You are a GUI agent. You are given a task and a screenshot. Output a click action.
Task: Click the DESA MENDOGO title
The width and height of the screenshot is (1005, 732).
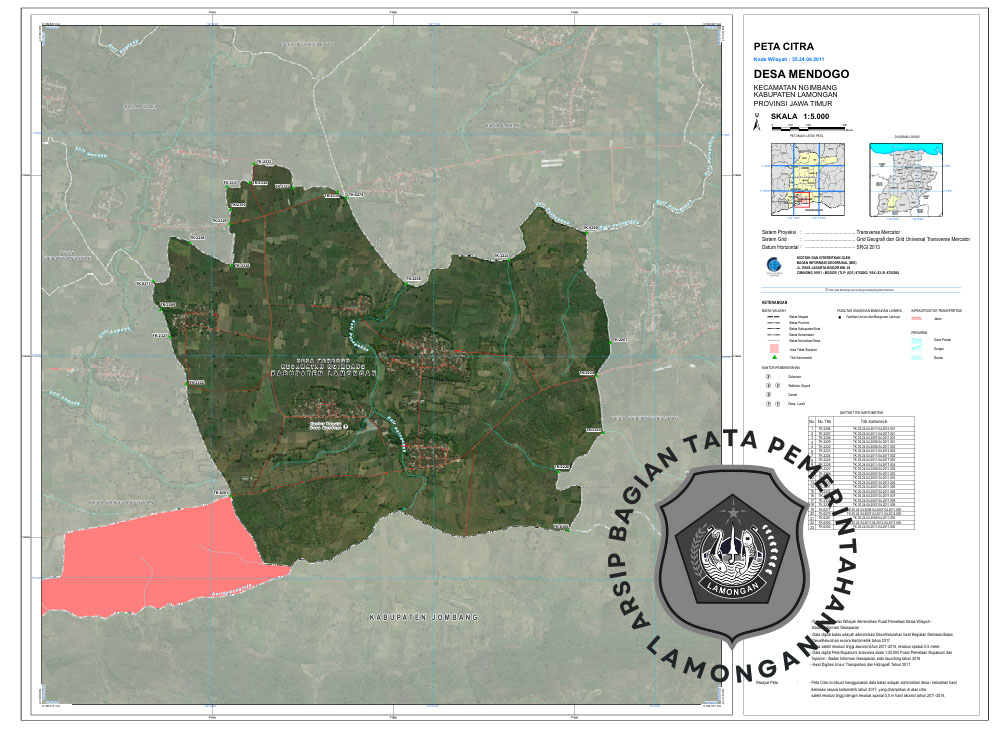click(801, 75)
